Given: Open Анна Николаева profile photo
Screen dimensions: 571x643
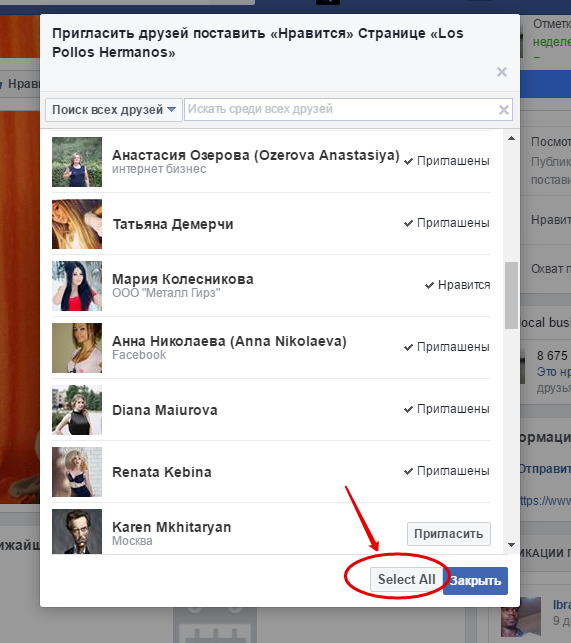Looking at the screenshot, I should (x=77, y=348).
